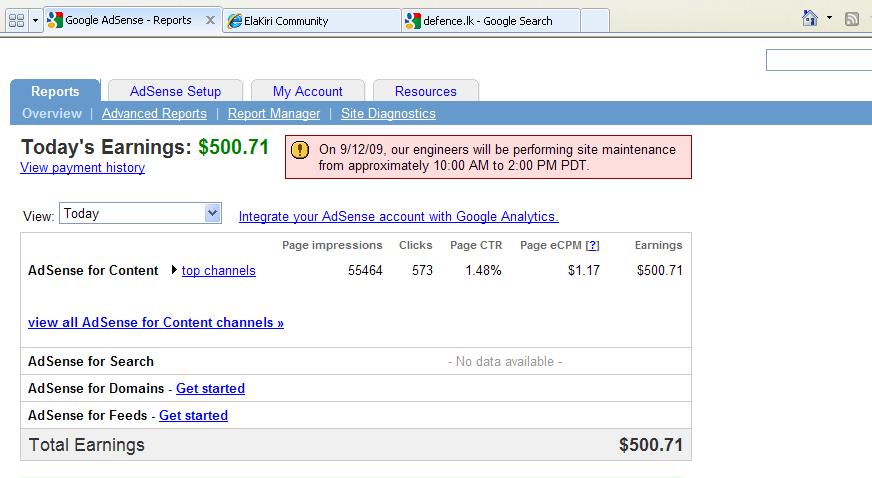
Task: Click the search input field at top right
Action: [819, 60]
